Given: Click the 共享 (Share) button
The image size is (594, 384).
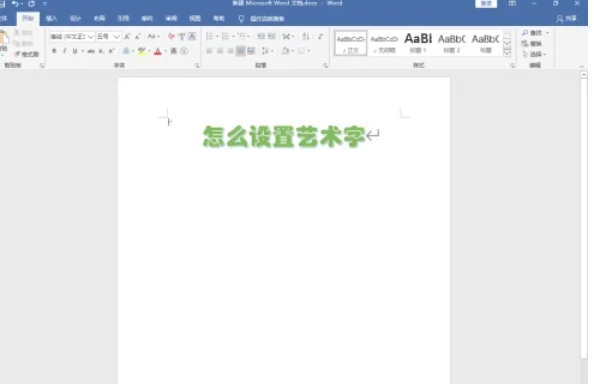Looking at the screenshot, I should [566, 19].
